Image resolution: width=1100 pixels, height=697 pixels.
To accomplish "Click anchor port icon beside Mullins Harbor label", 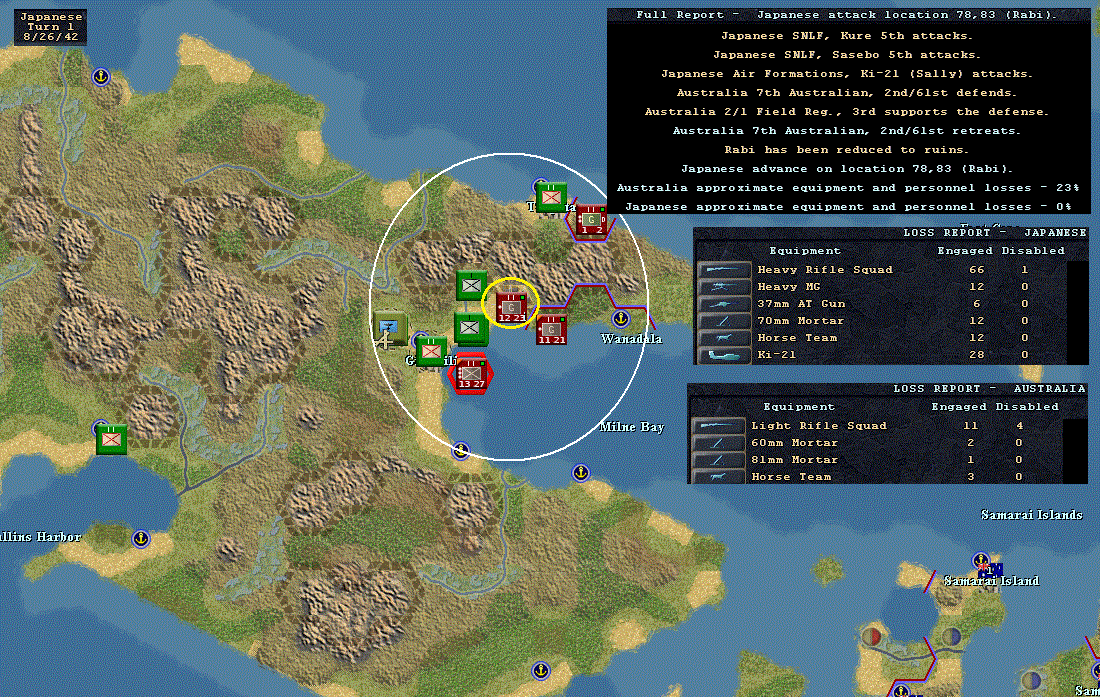I will point(141,539).
